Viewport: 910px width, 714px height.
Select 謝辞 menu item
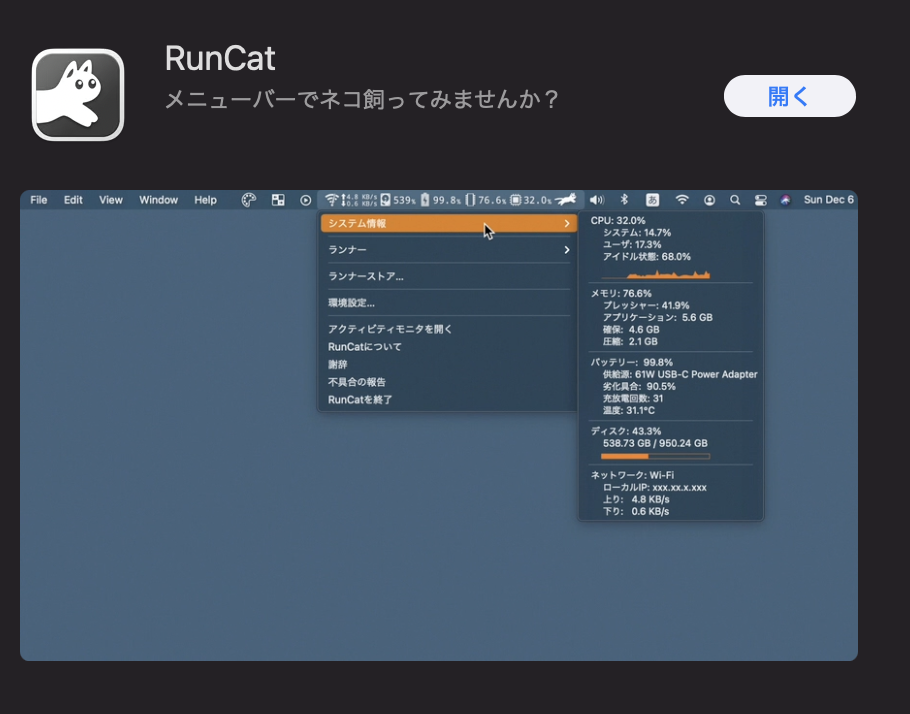tap(449, 365)
